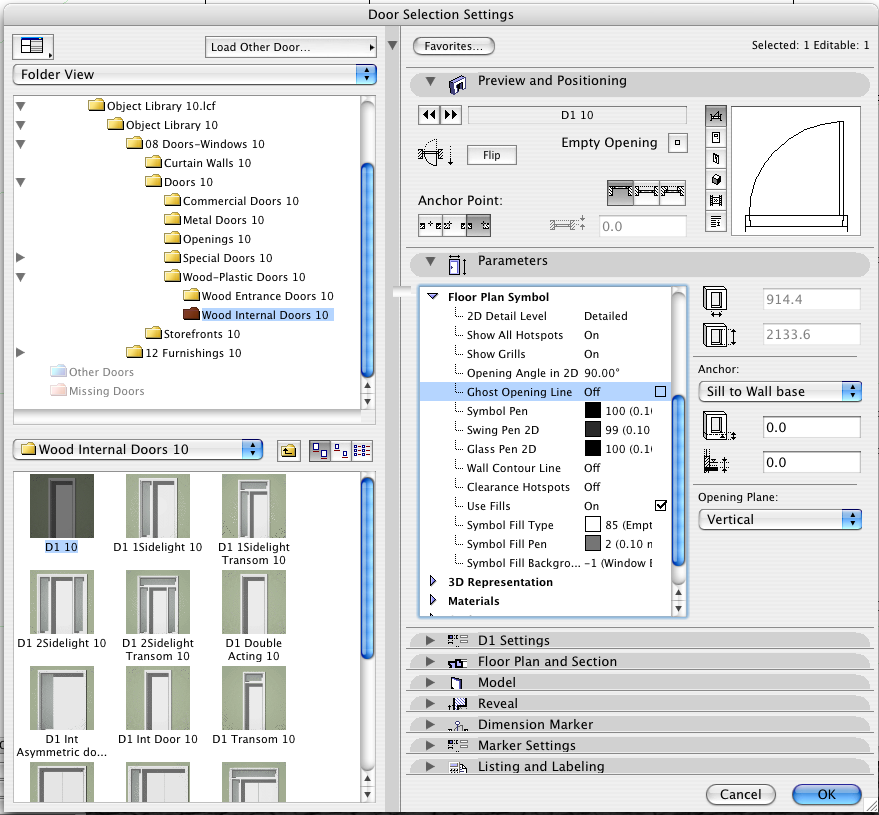Screen dimensions: 879x815
Task: Switch to list view of doors
Action: [362, 450]
